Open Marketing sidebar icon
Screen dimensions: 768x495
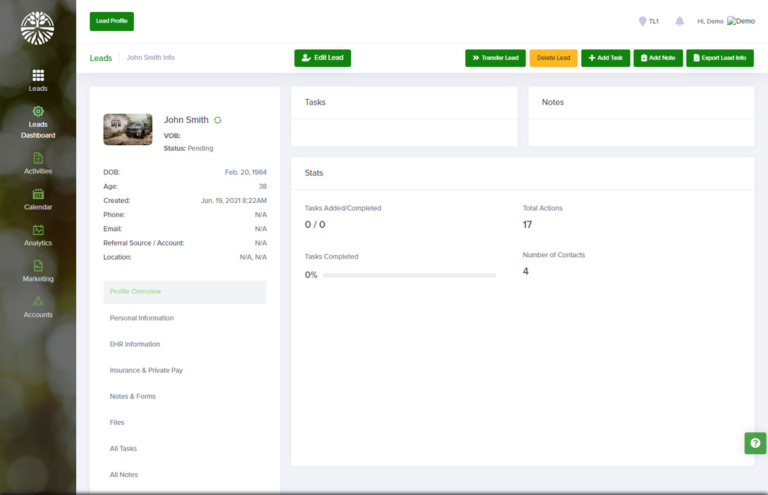38,266
